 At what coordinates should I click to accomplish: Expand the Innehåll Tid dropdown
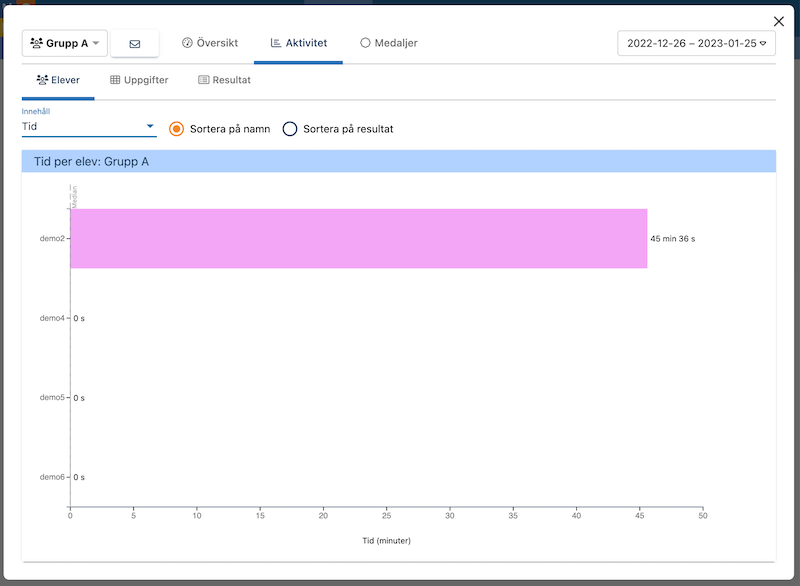[x=89, y=127]
